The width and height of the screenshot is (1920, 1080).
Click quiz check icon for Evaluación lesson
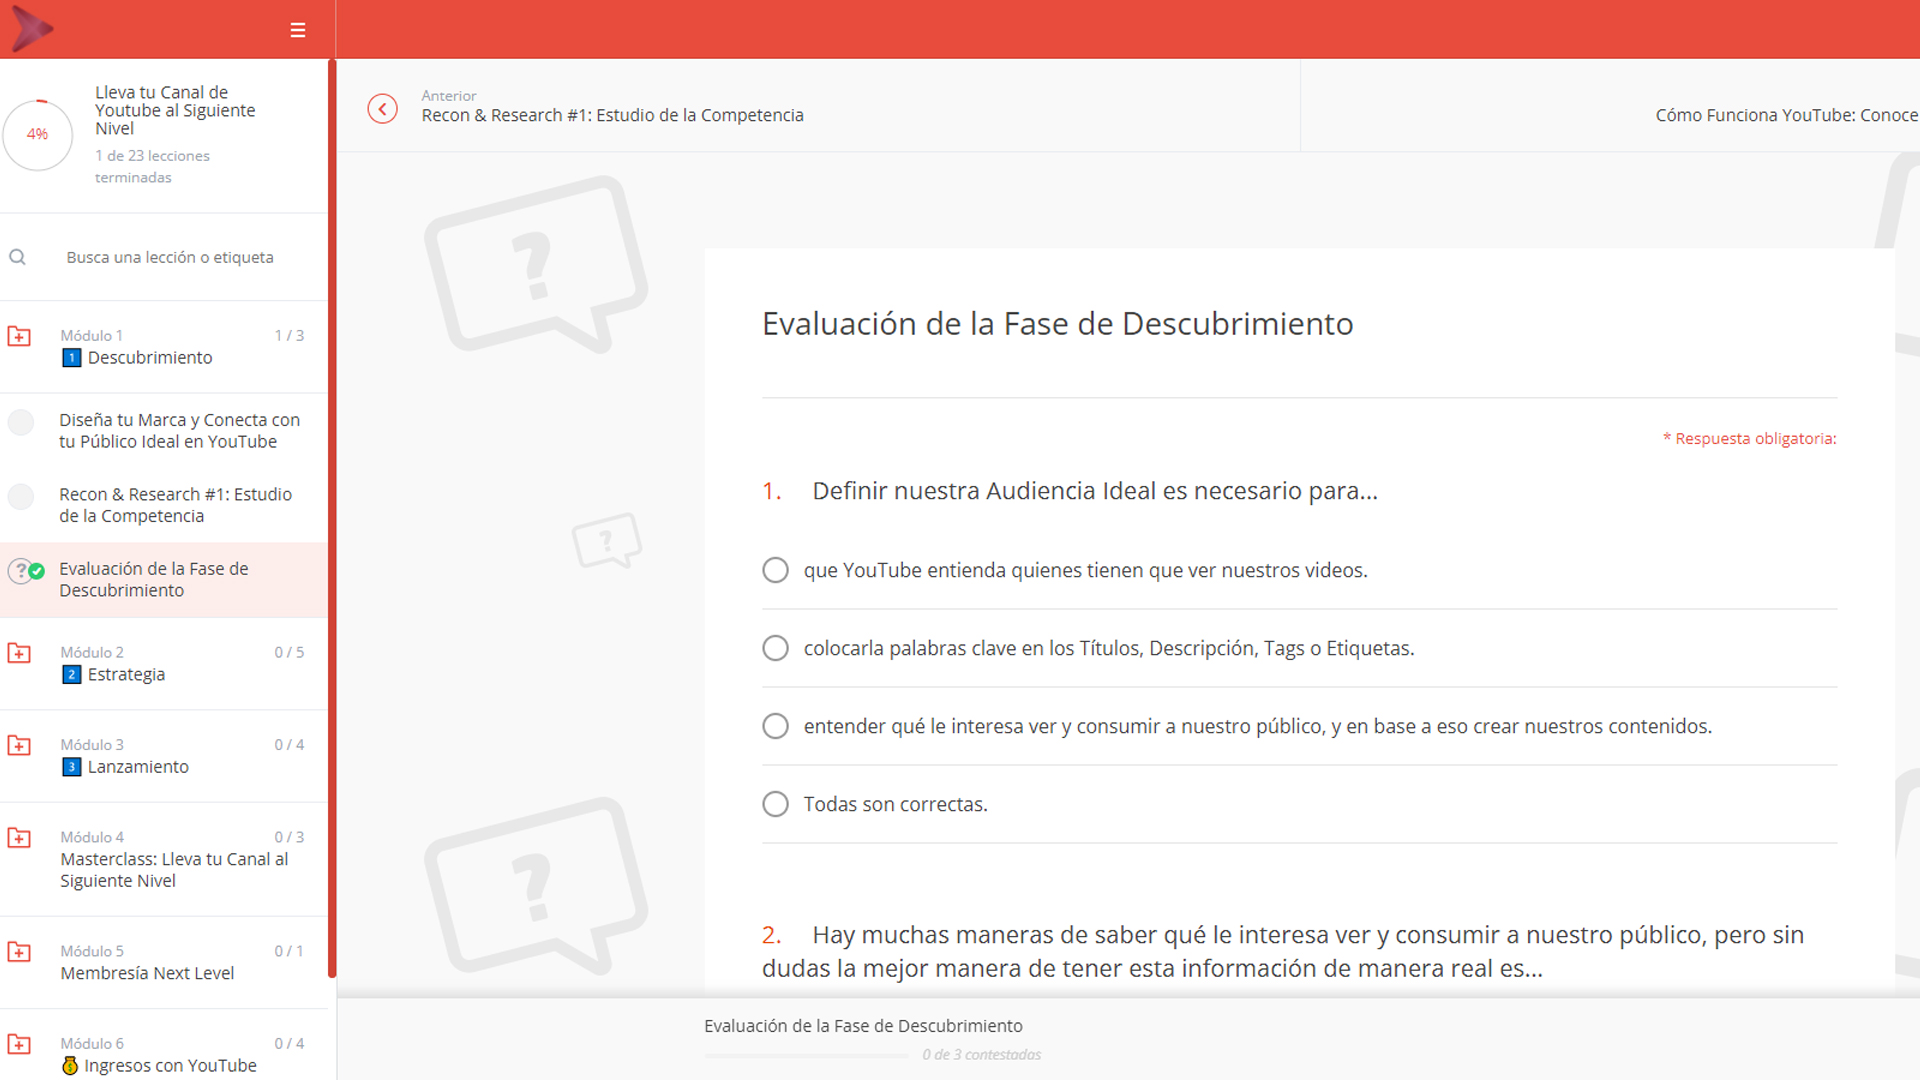pos(26,571)
